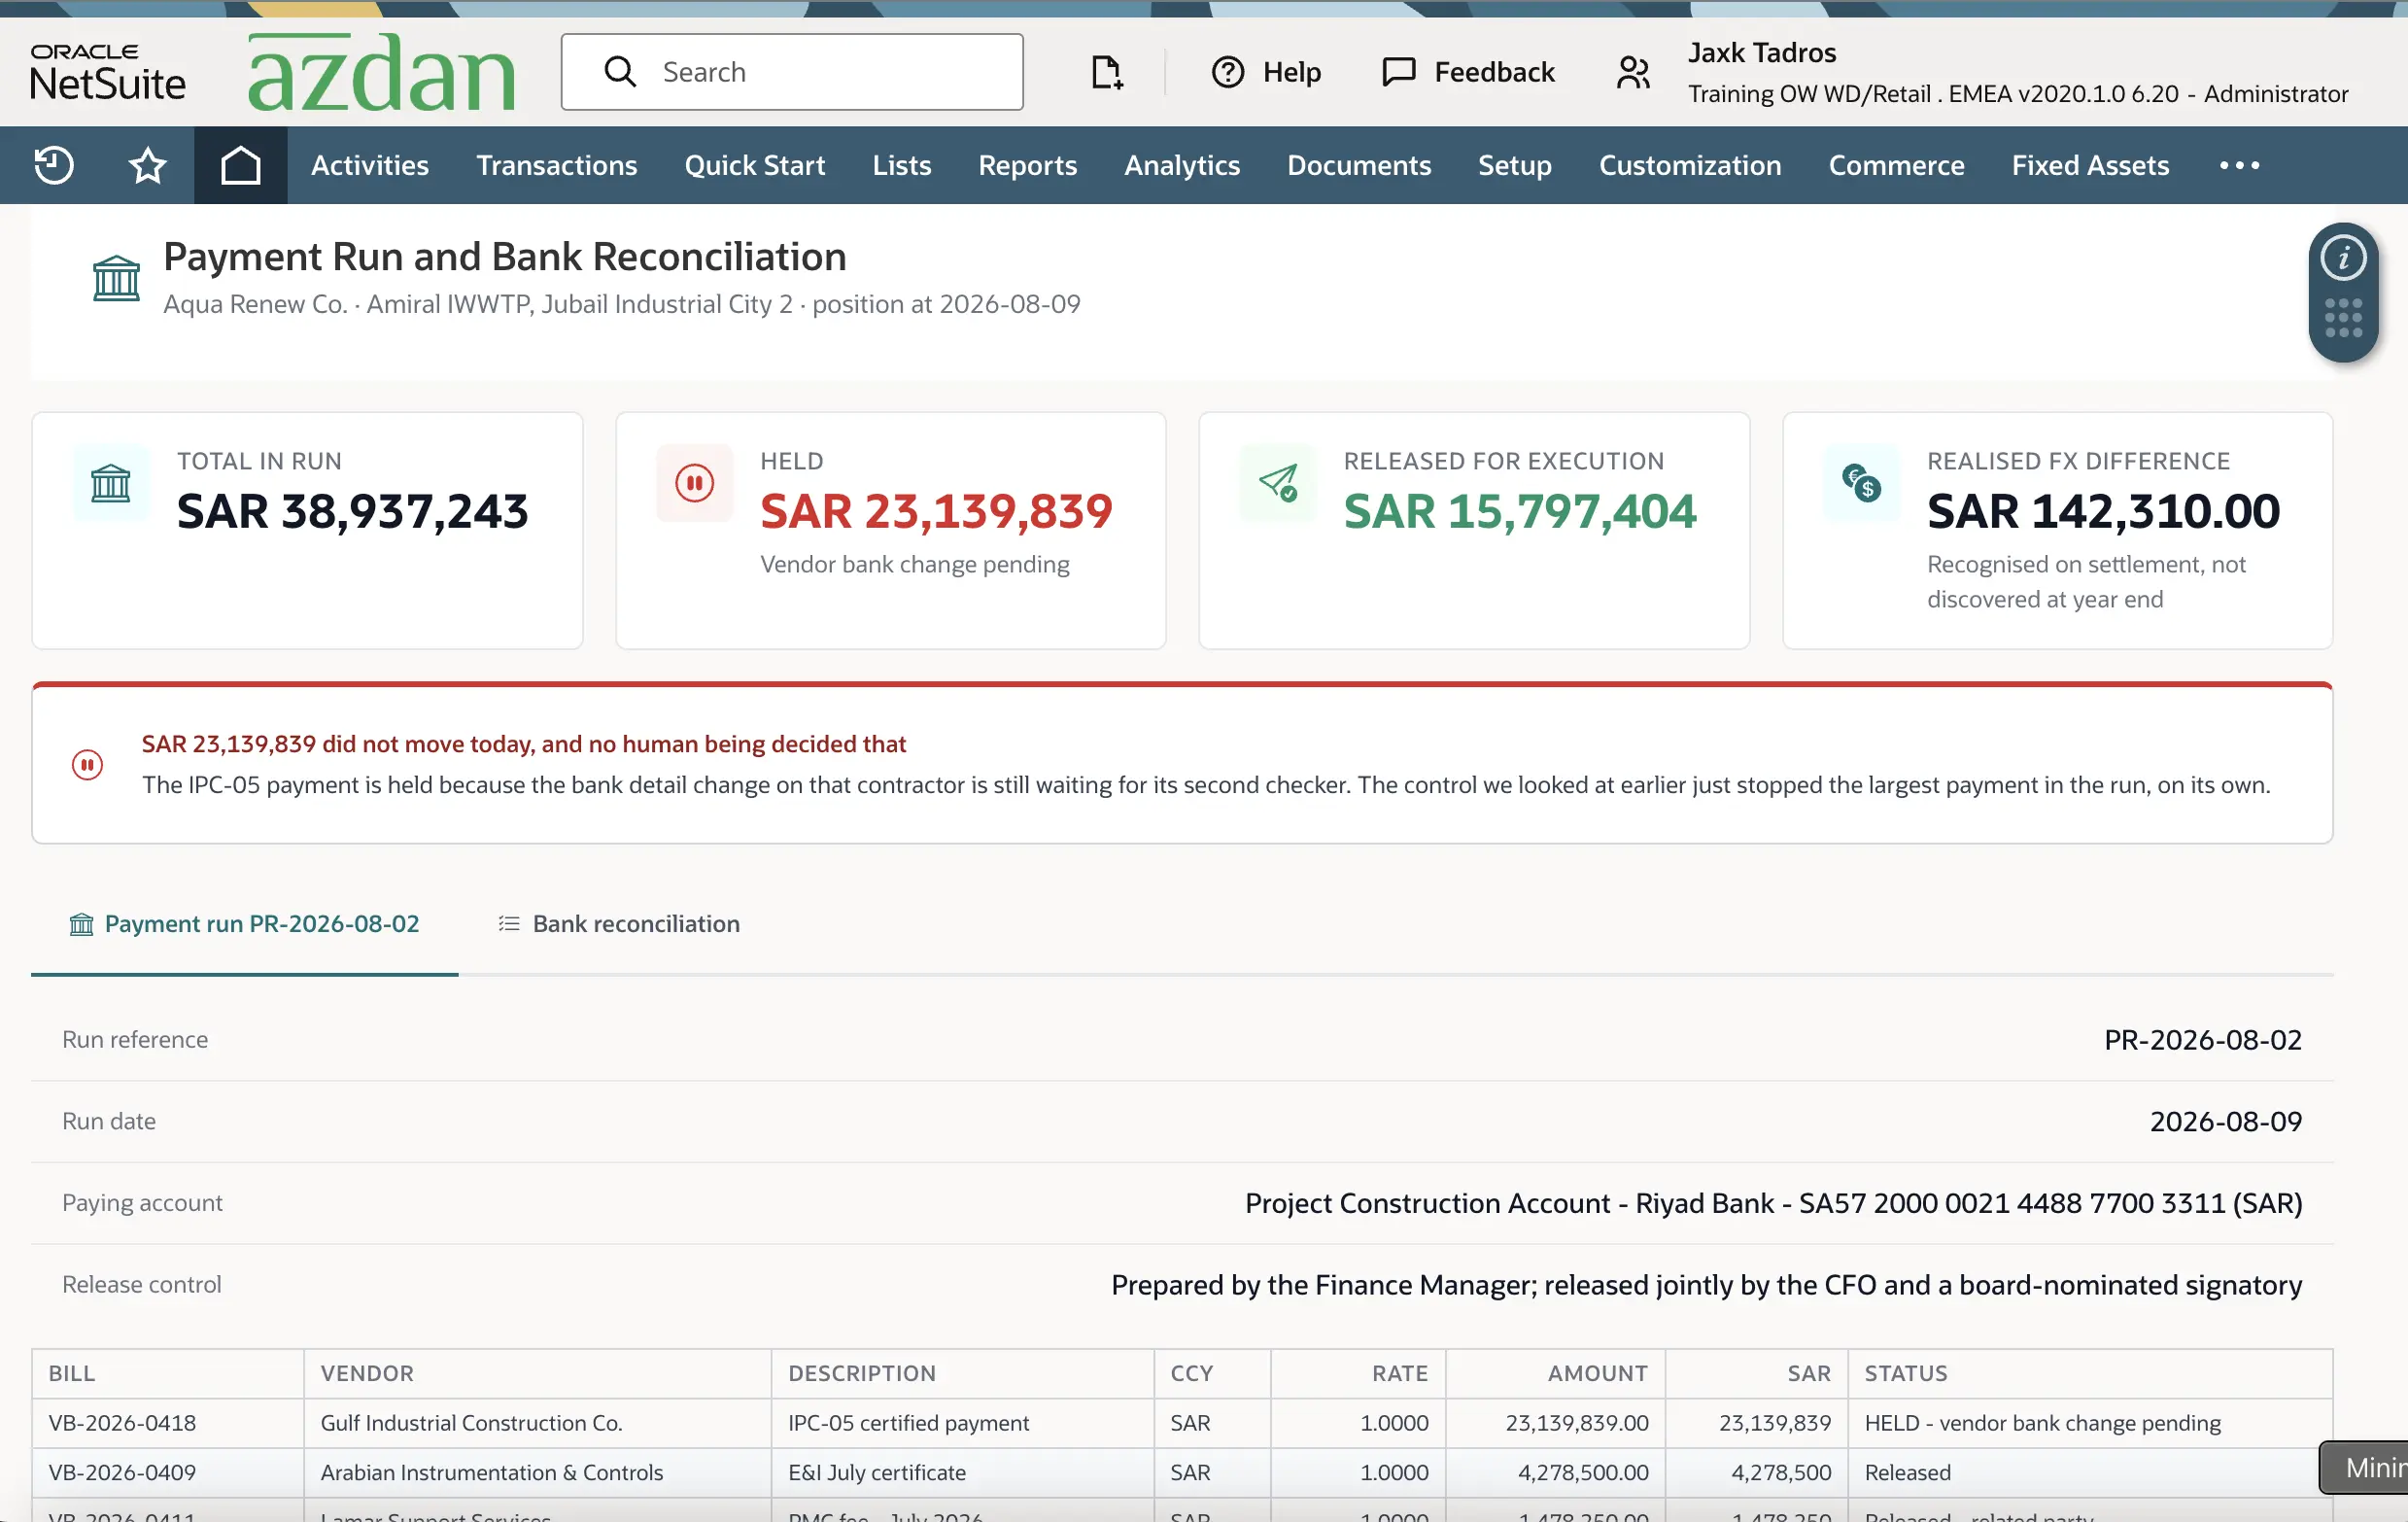Click the RELEASED SAR 15,797,404 value
This screenshot has width=2408, height=1522.
(1520, 511)
